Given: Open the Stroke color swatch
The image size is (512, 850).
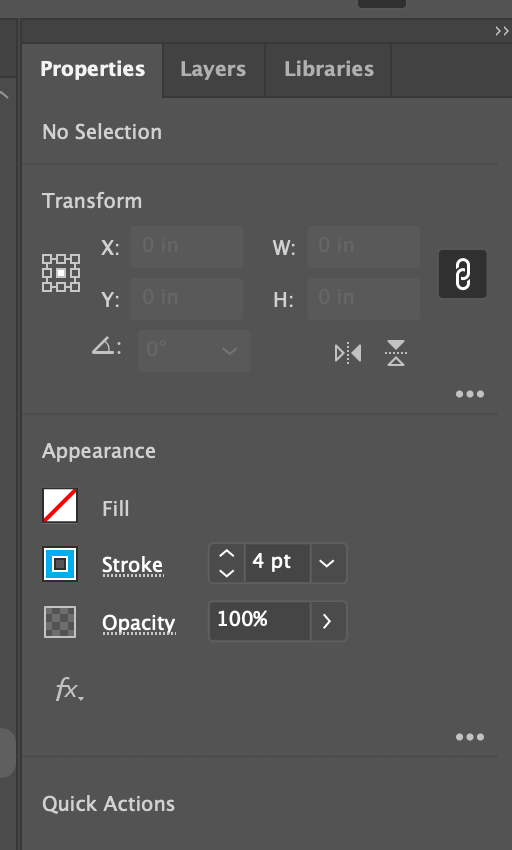Looking at the screenshot, I should click(60, 564).
